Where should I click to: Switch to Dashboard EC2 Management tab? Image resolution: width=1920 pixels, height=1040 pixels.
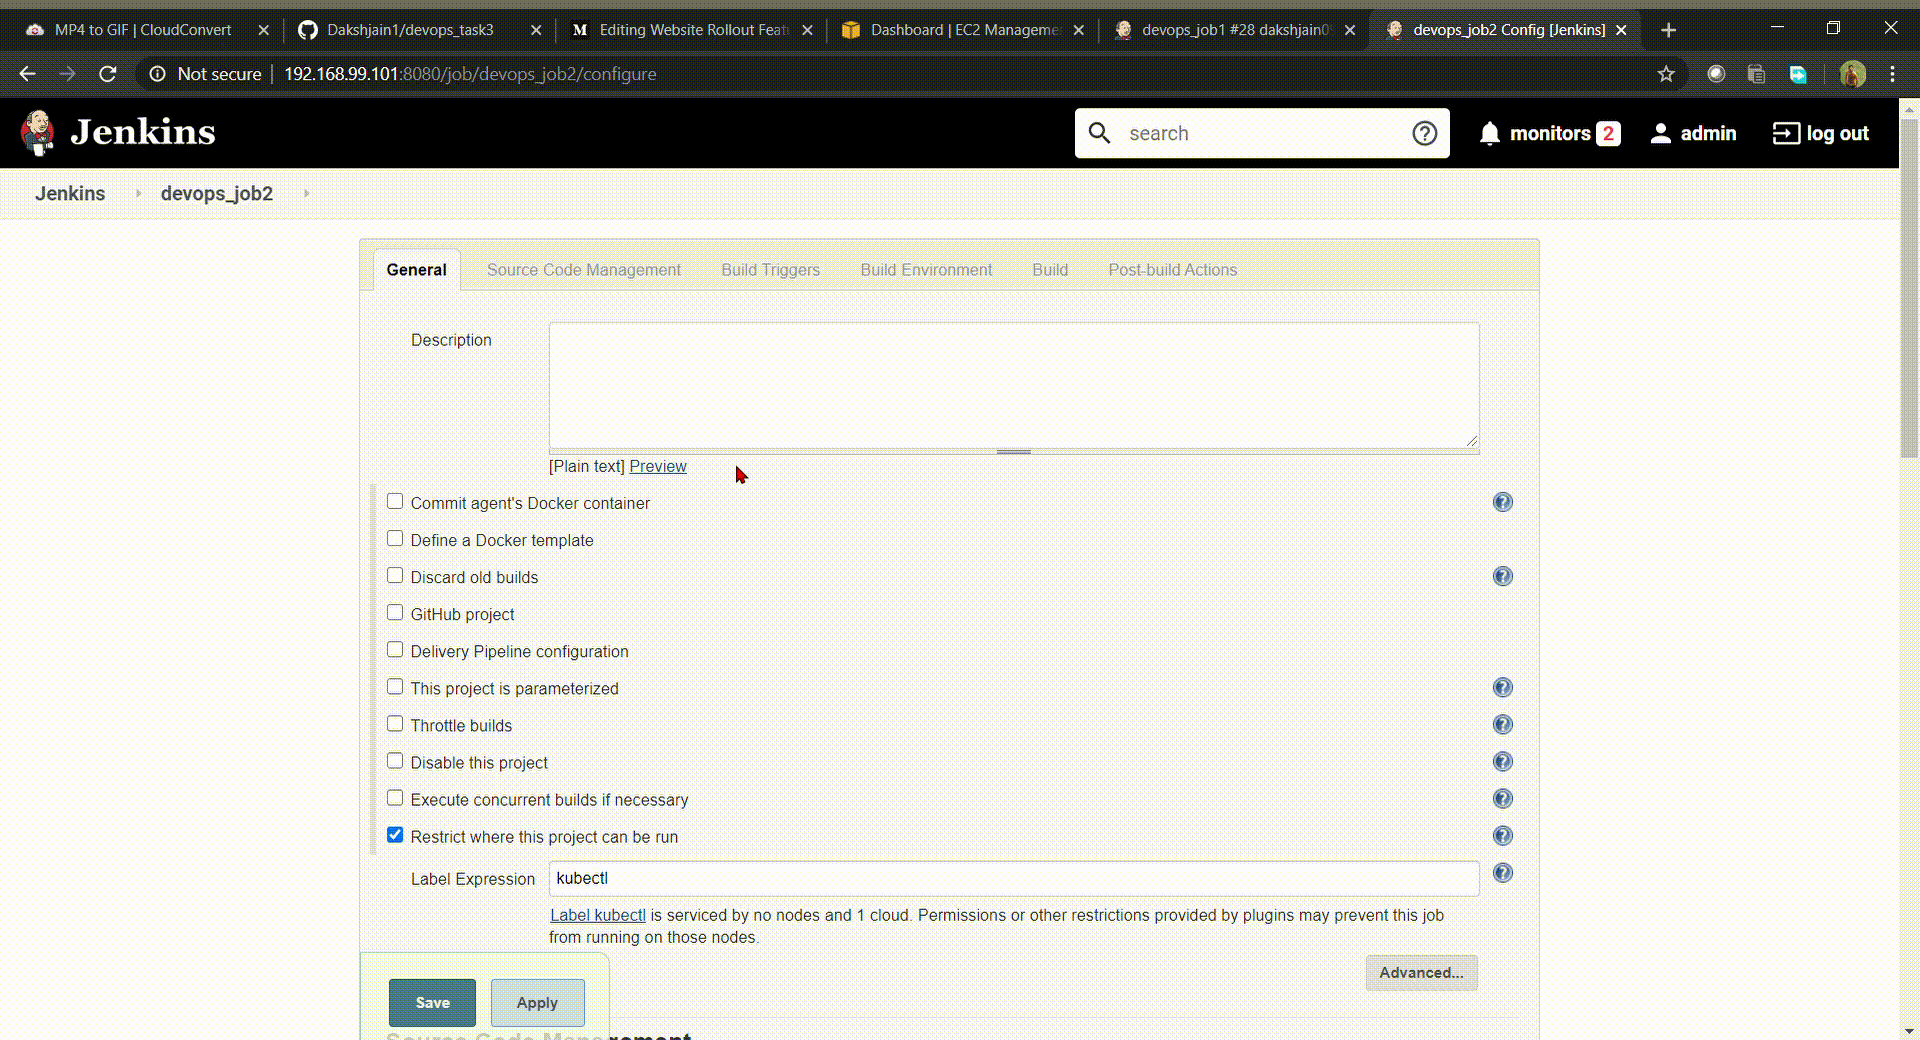(963, 30)
